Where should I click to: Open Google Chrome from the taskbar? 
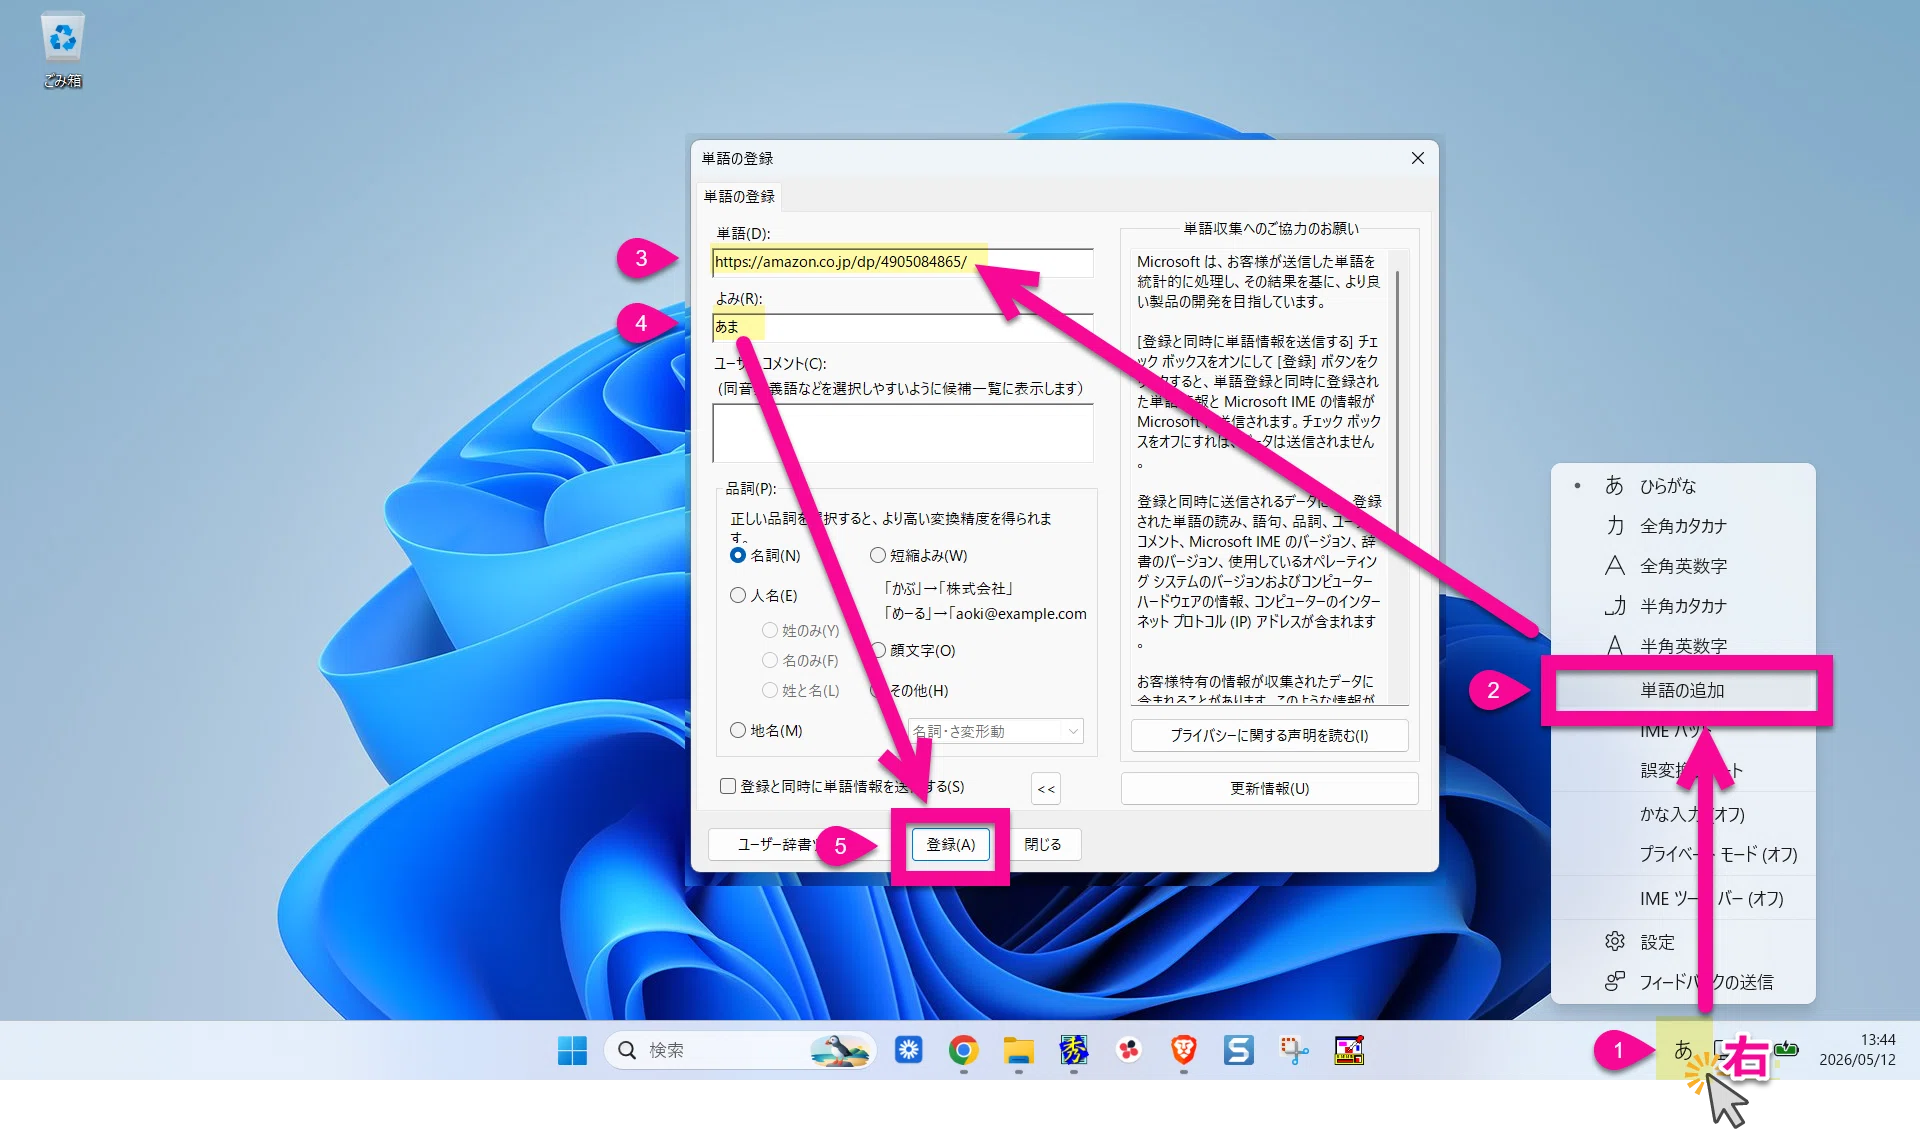(x=963, y=1050)
